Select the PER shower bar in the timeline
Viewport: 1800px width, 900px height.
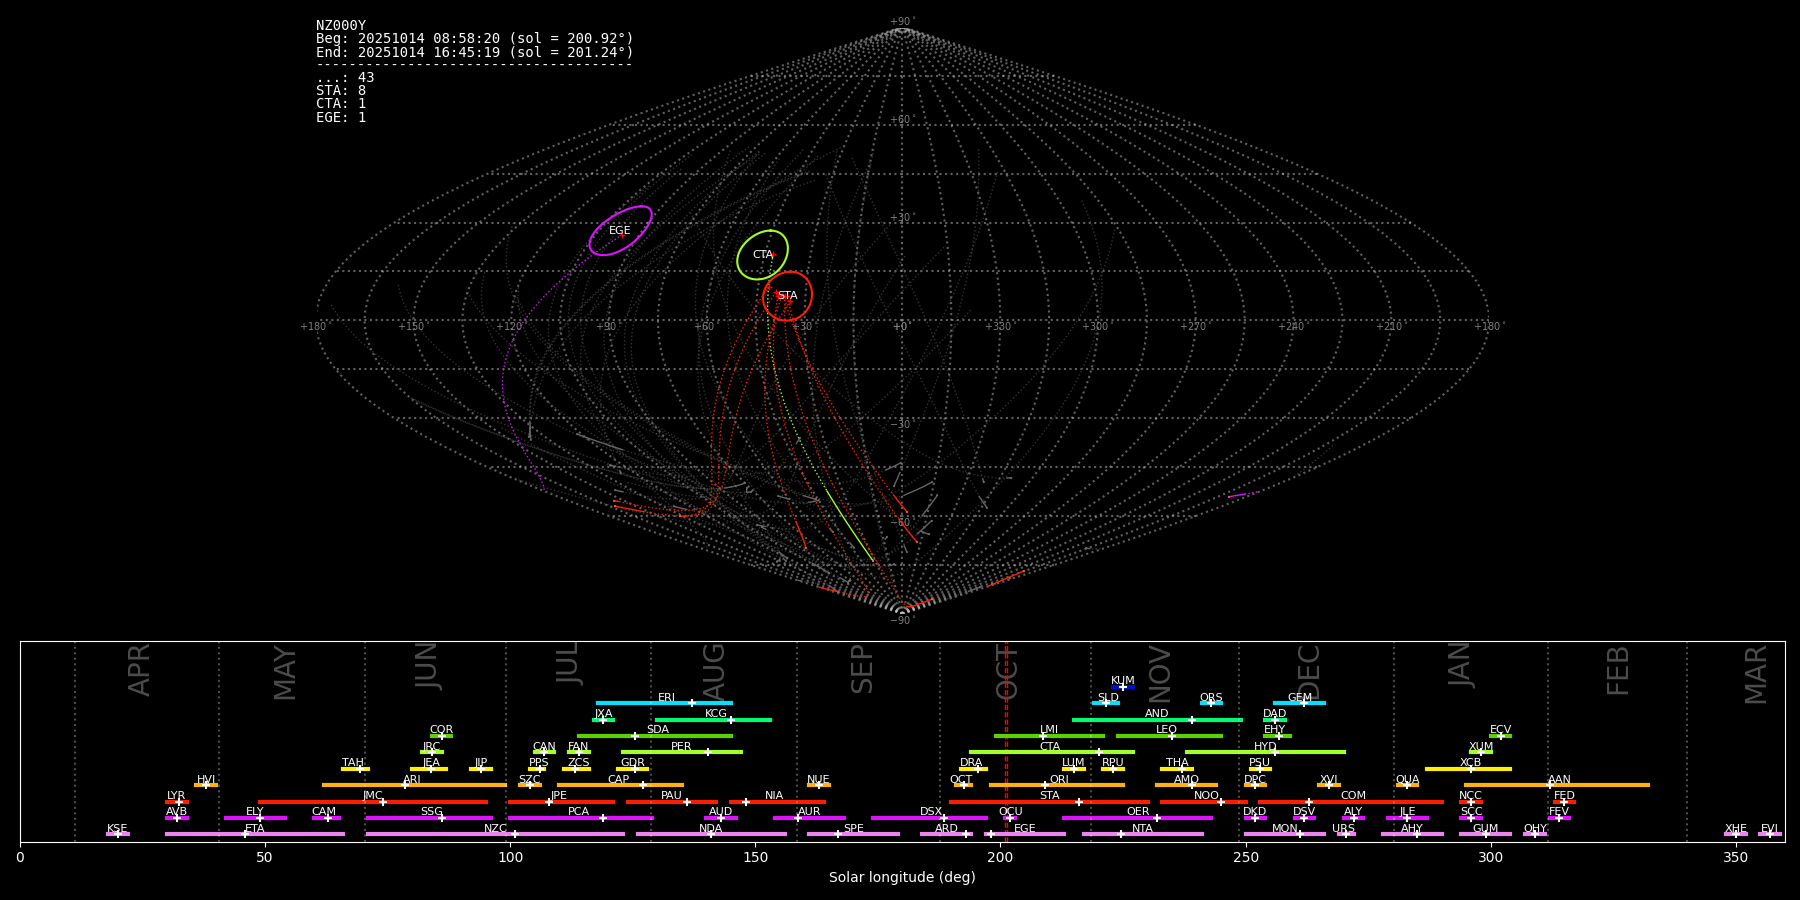(x=681, y=752)
